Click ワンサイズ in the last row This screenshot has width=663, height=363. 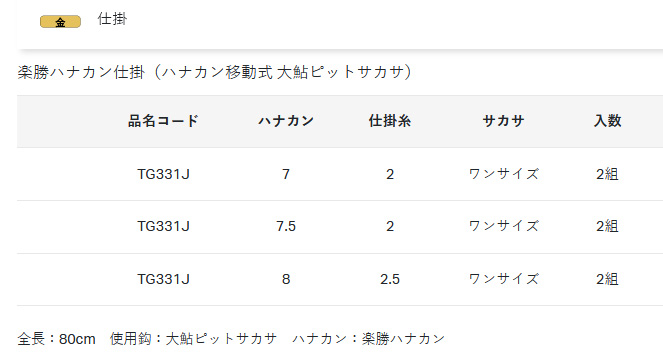click(503, 279)
